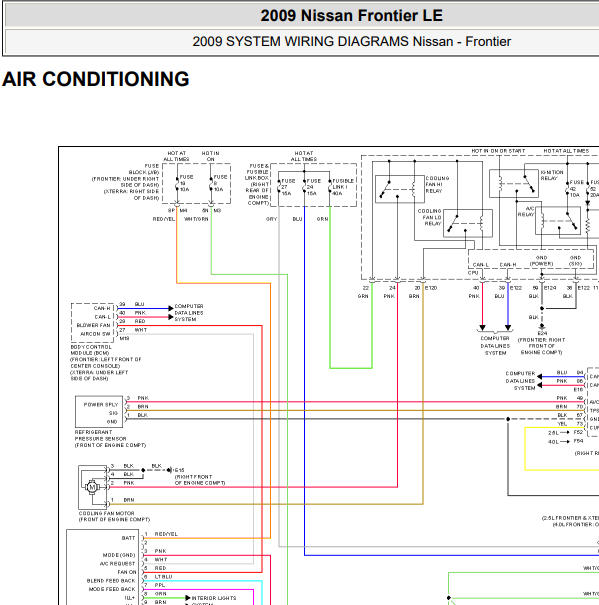Click the "HOT IN ON OR START" label
The width and height of the screenshot is (599, 605).
click(x=498, y=151)
